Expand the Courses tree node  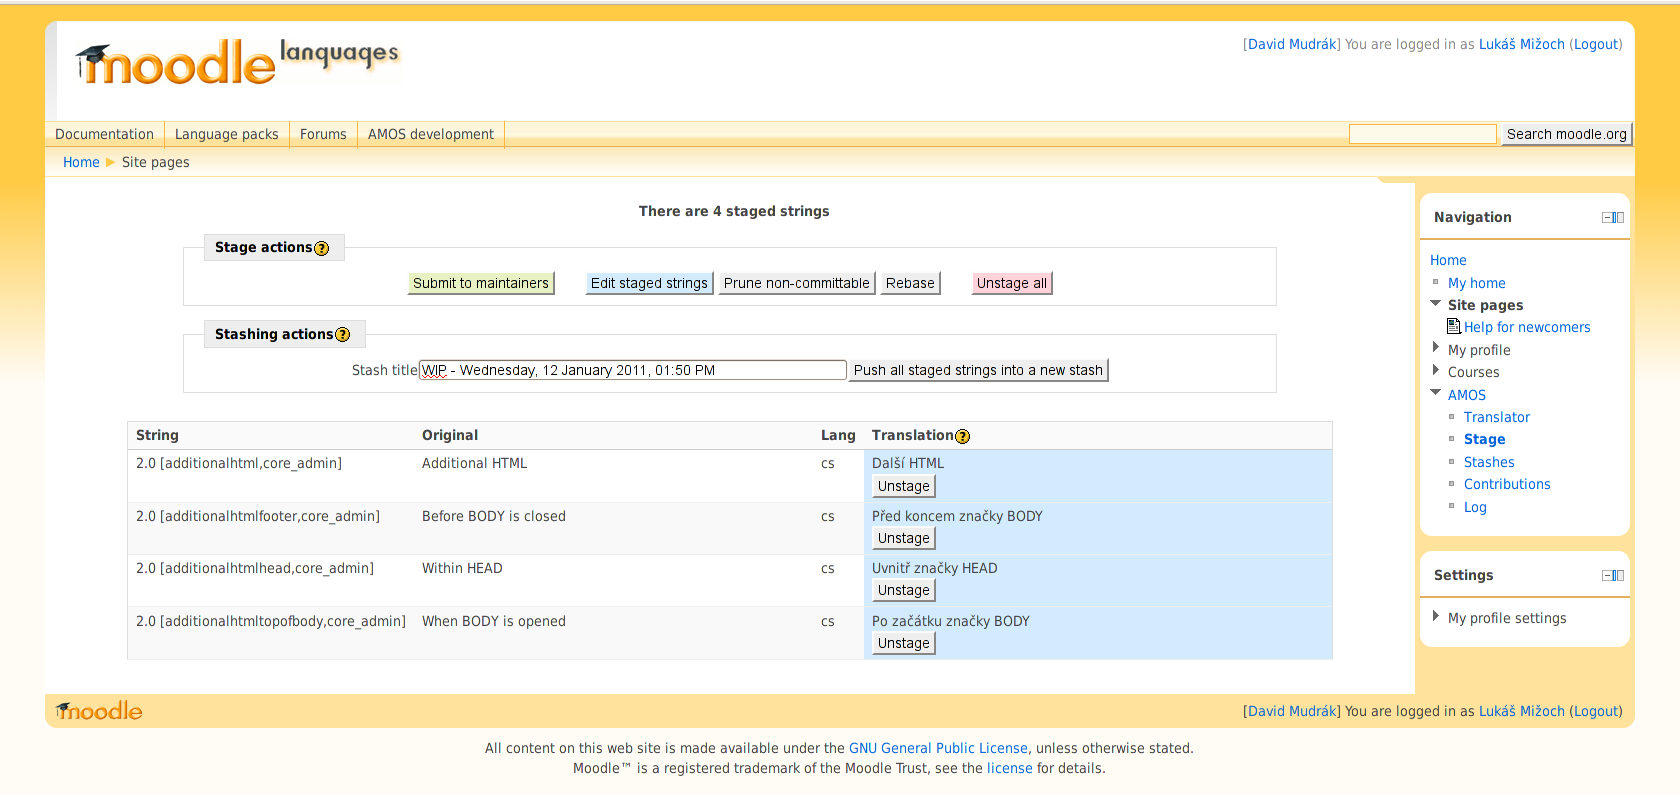[1436, 371]
